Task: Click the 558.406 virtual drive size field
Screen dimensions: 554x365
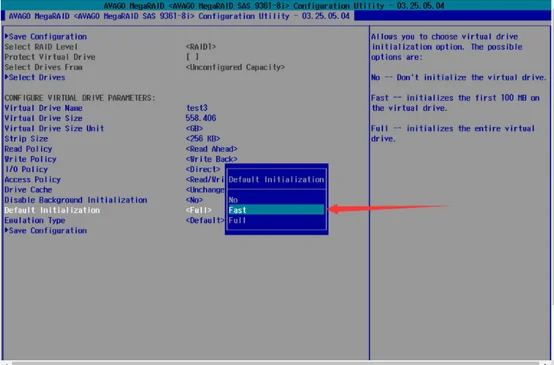Action: 201,118
